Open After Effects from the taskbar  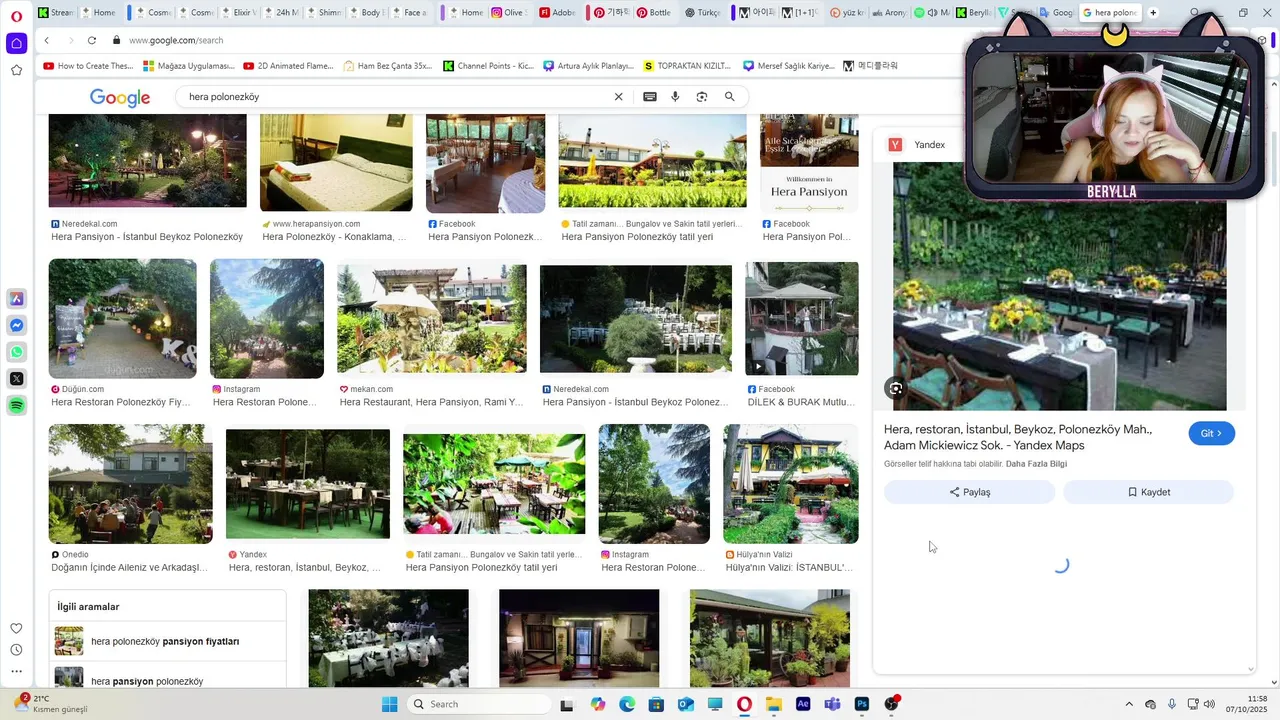coord(803,704)
